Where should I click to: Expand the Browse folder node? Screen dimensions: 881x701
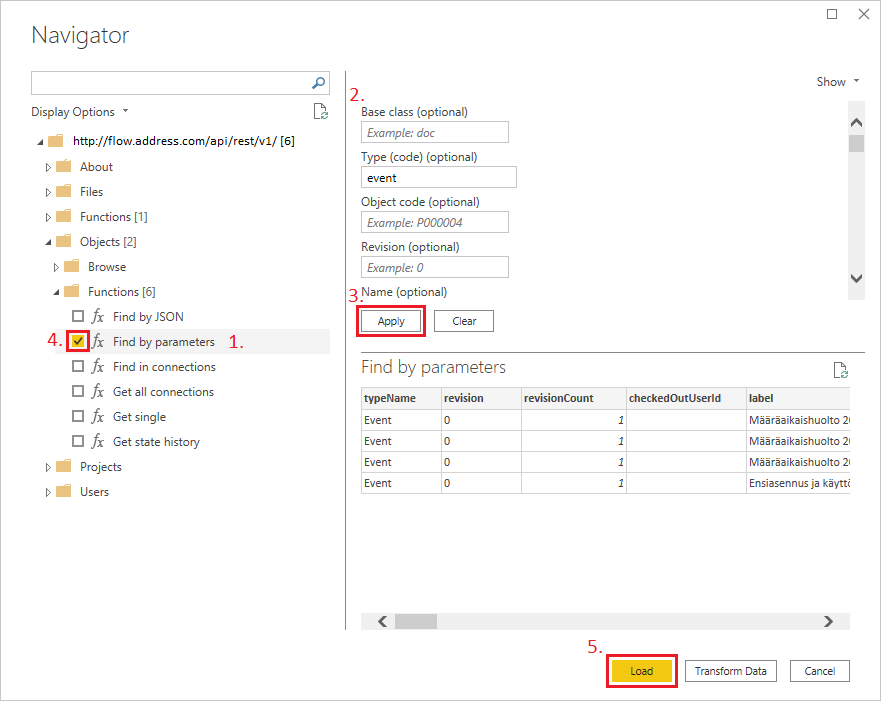pyautogui.click(x=56, y=267)
